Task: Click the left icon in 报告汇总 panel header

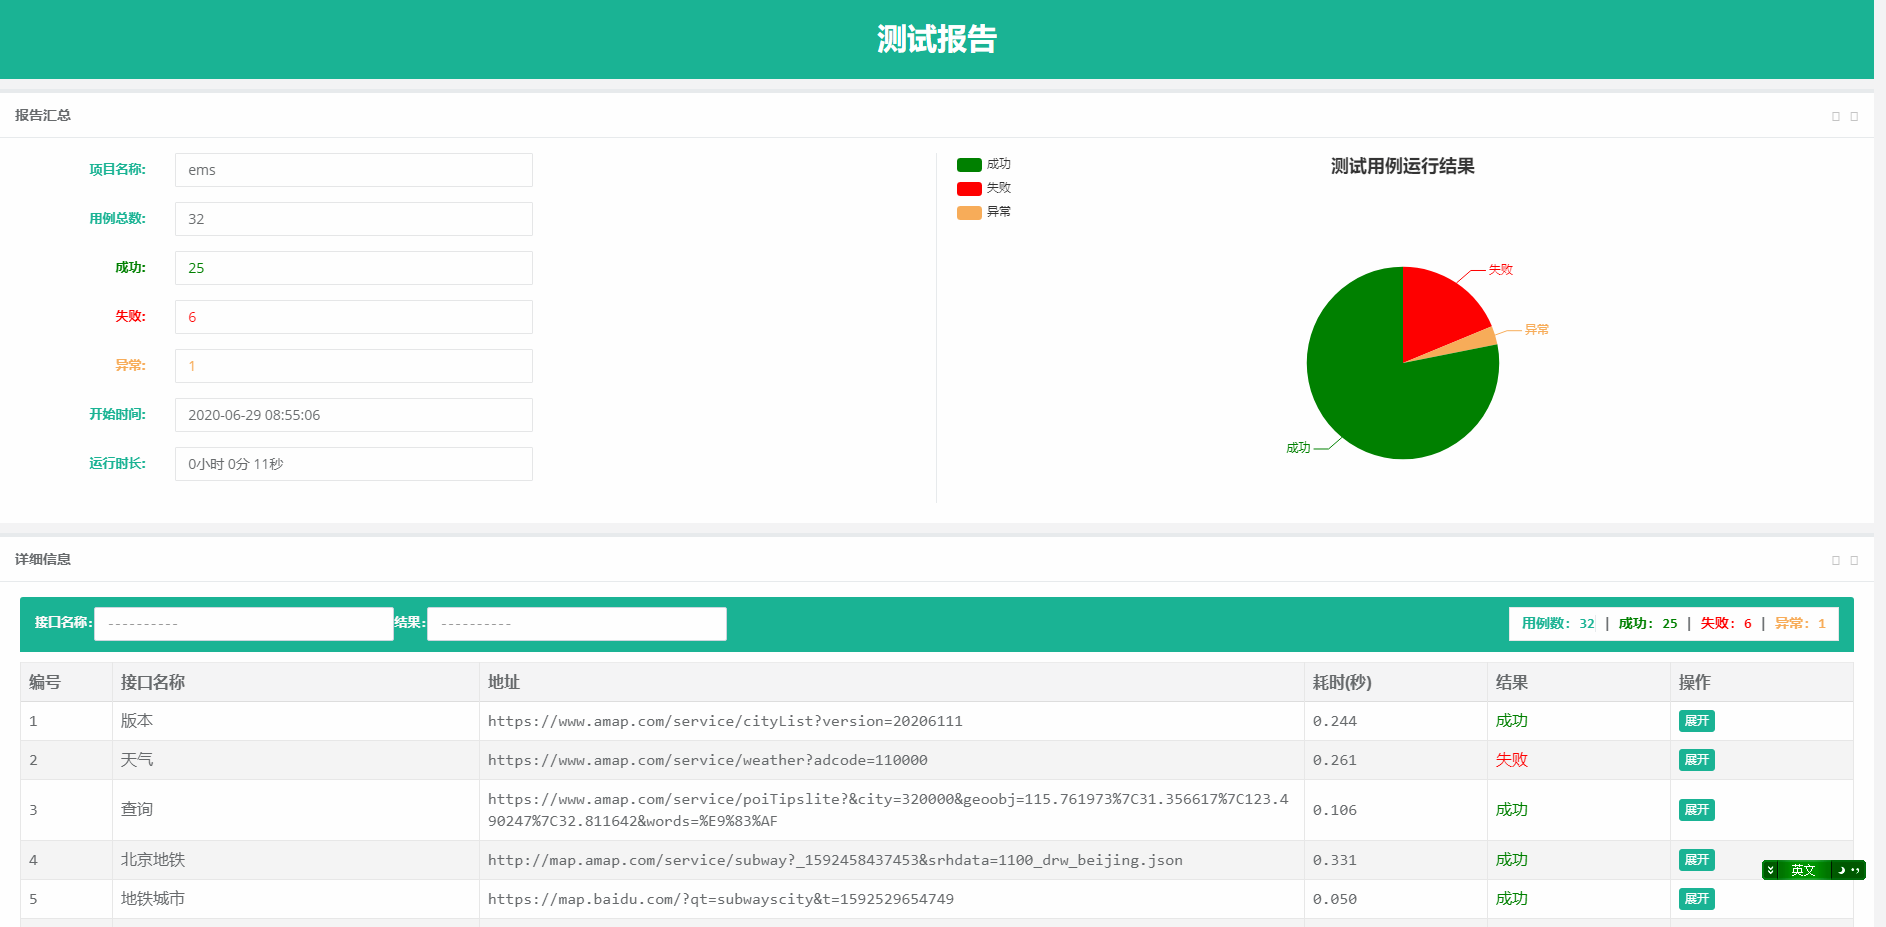Action: tap(1836, 116)
